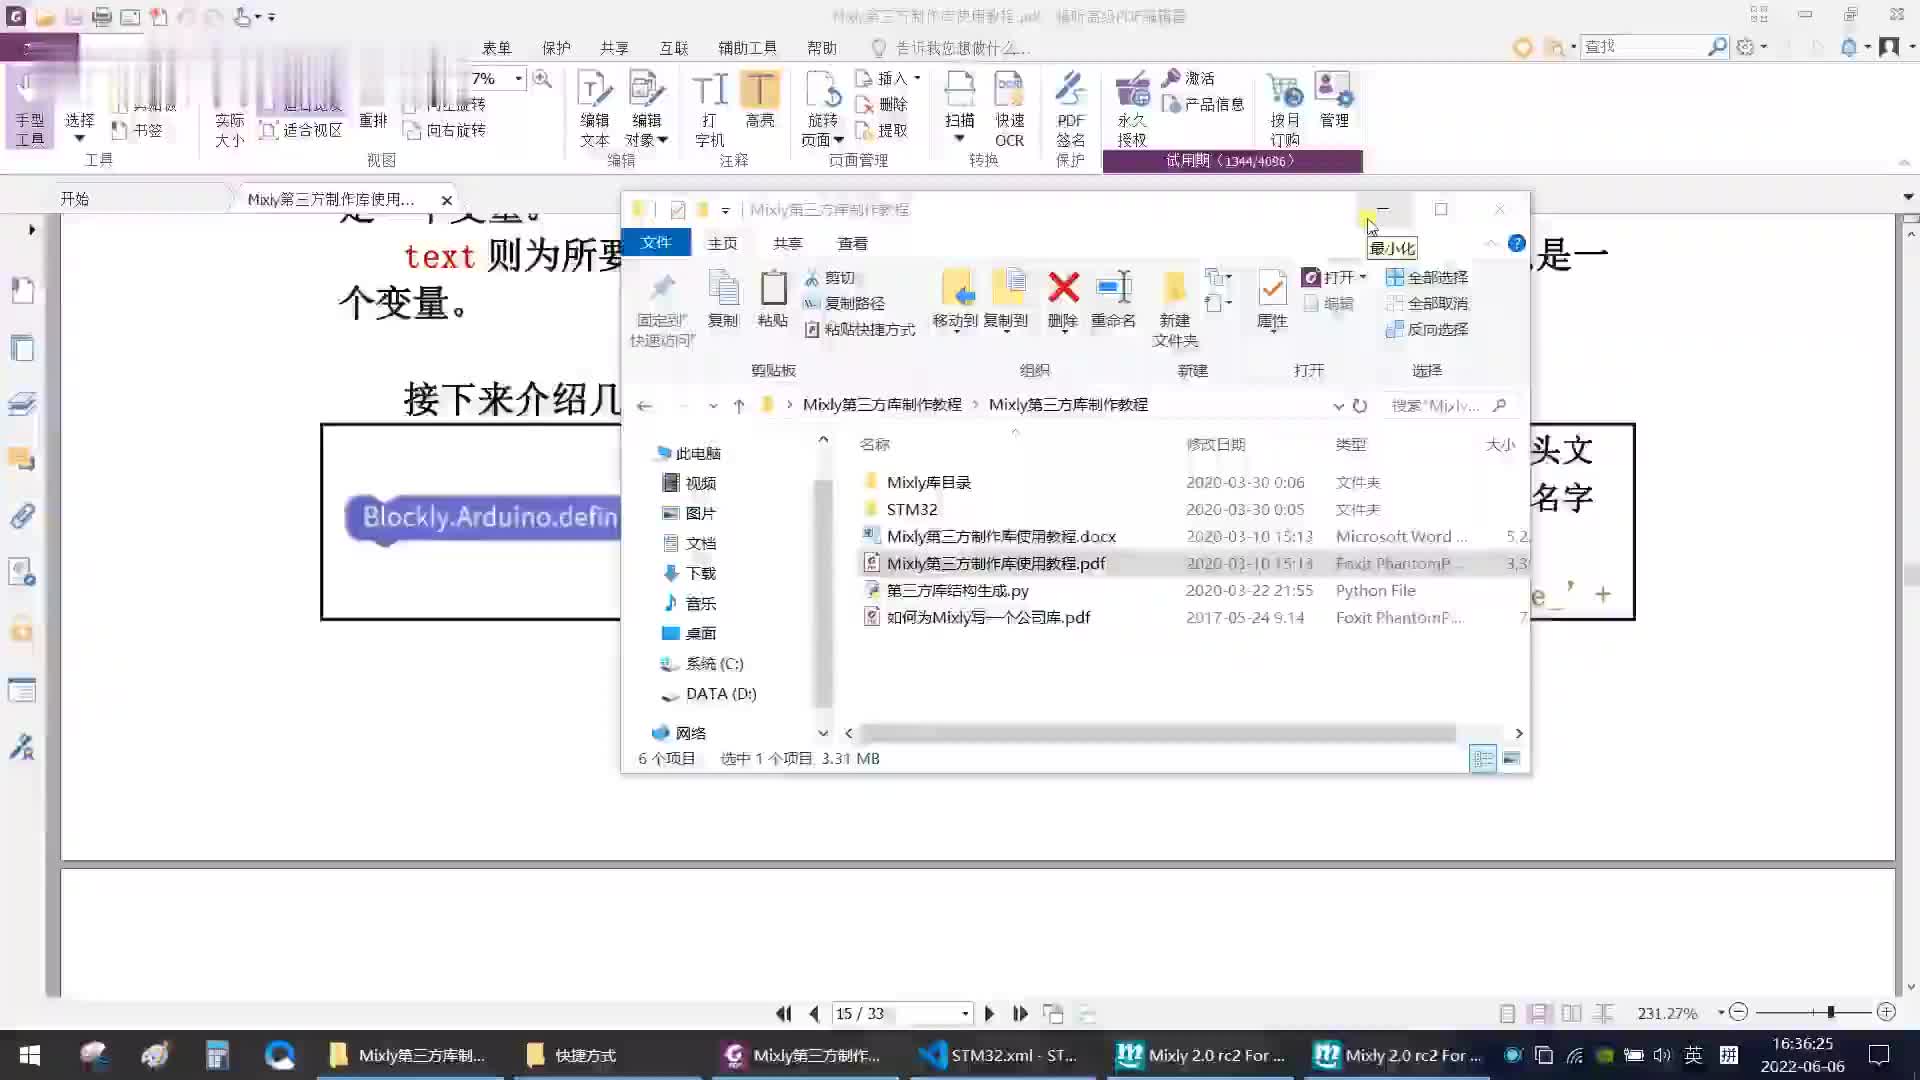Open the STM32.xml VS Code taskbar item
Screen dimensions: 1920x1080
click(1000, 1055)
